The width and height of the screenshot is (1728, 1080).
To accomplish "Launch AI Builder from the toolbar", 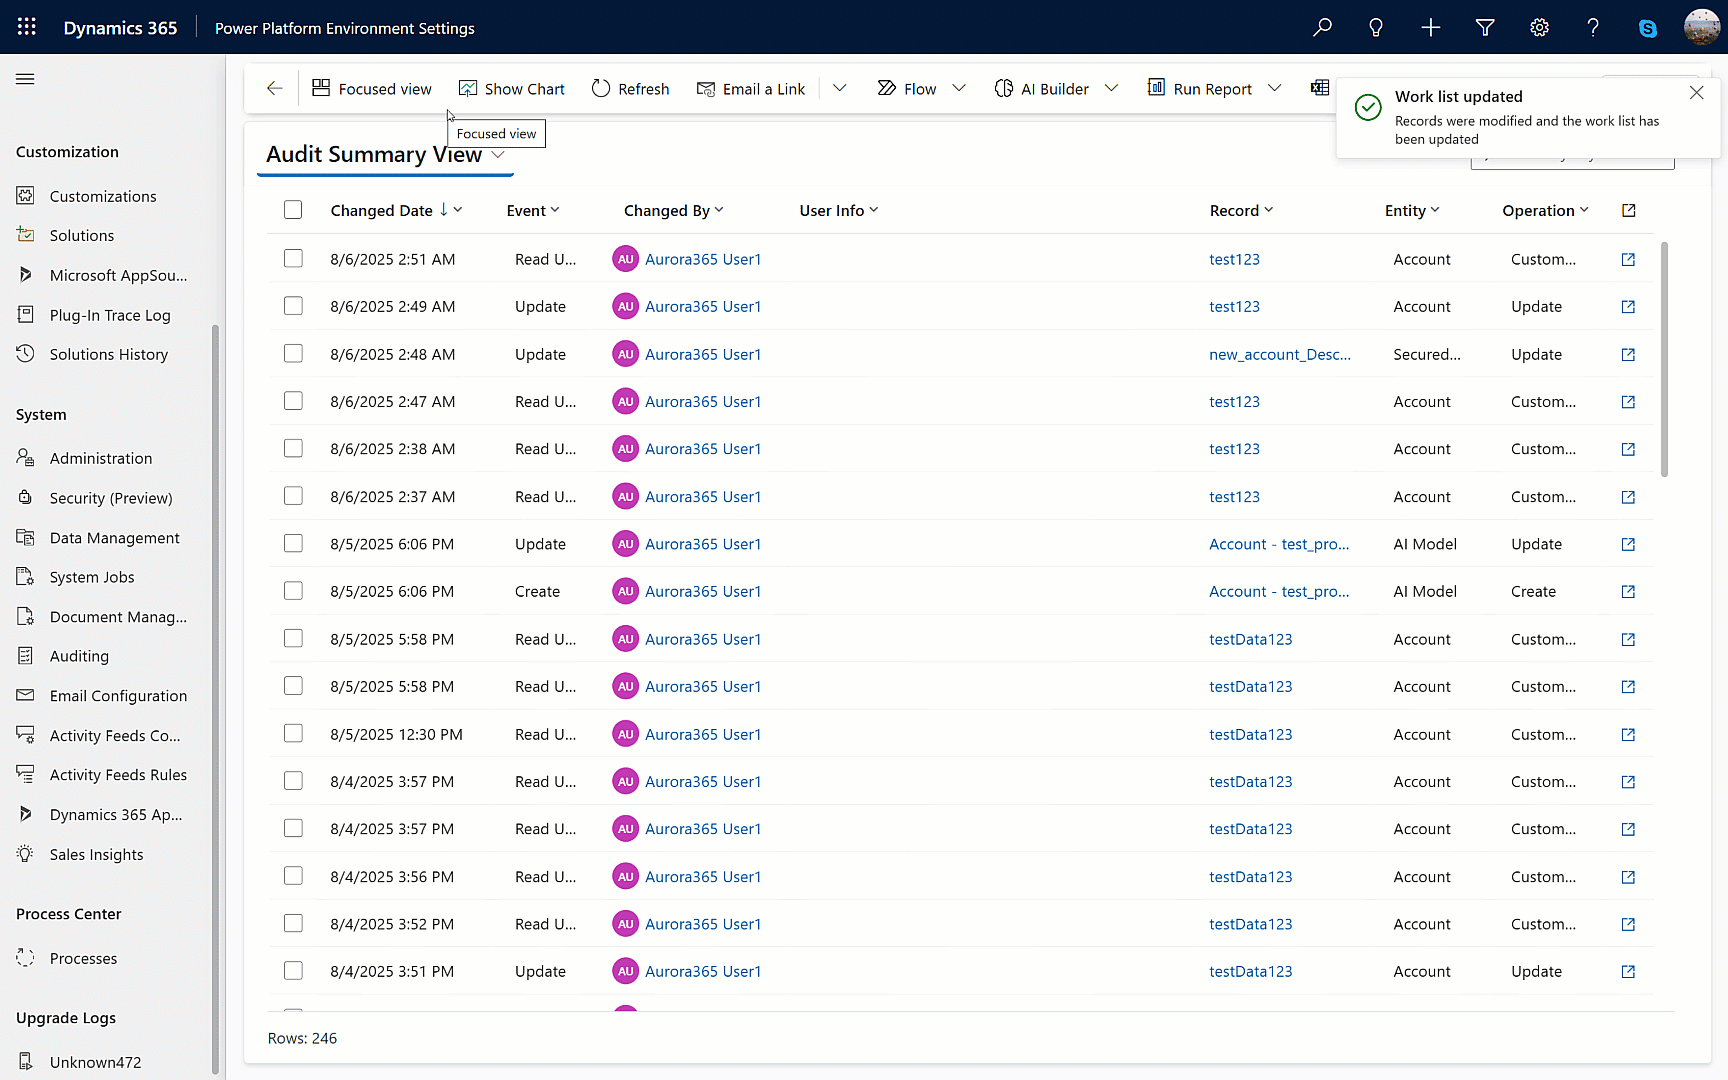I will pos(1004,88).
